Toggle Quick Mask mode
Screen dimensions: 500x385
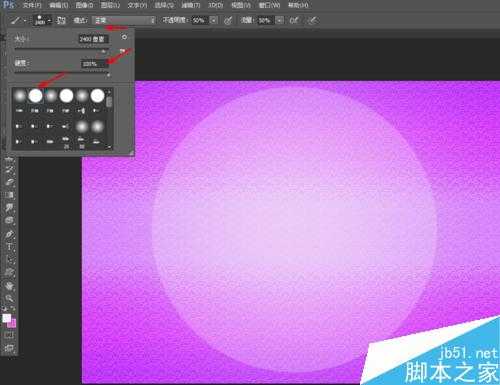pos(9,336)
